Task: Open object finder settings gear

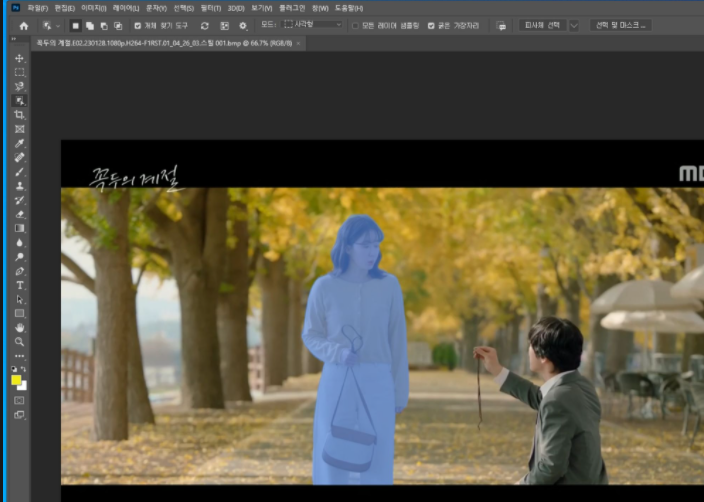Action: pos(243,26)
